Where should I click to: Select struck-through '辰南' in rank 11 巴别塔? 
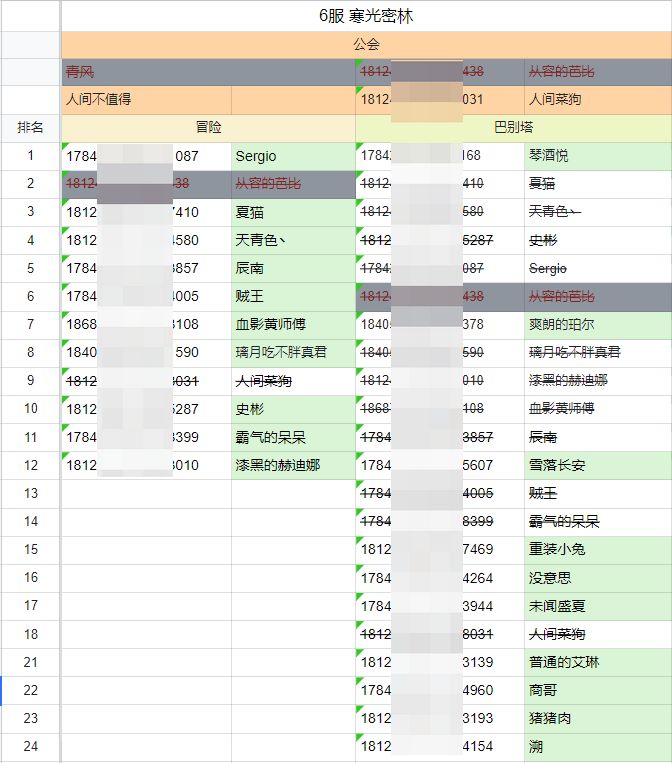click(x=598, y=437)
